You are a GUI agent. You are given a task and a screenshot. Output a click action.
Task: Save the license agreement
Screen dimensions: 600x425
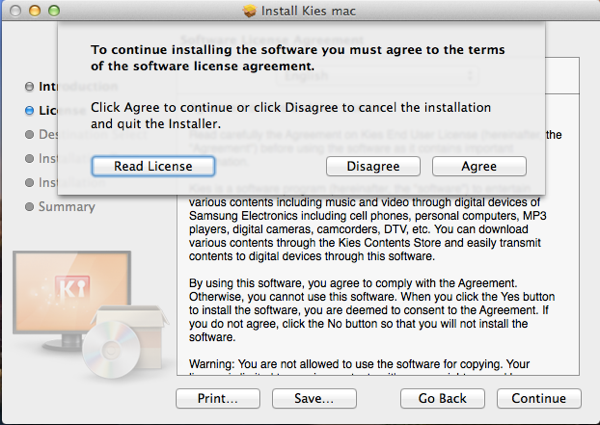[314, 398]
